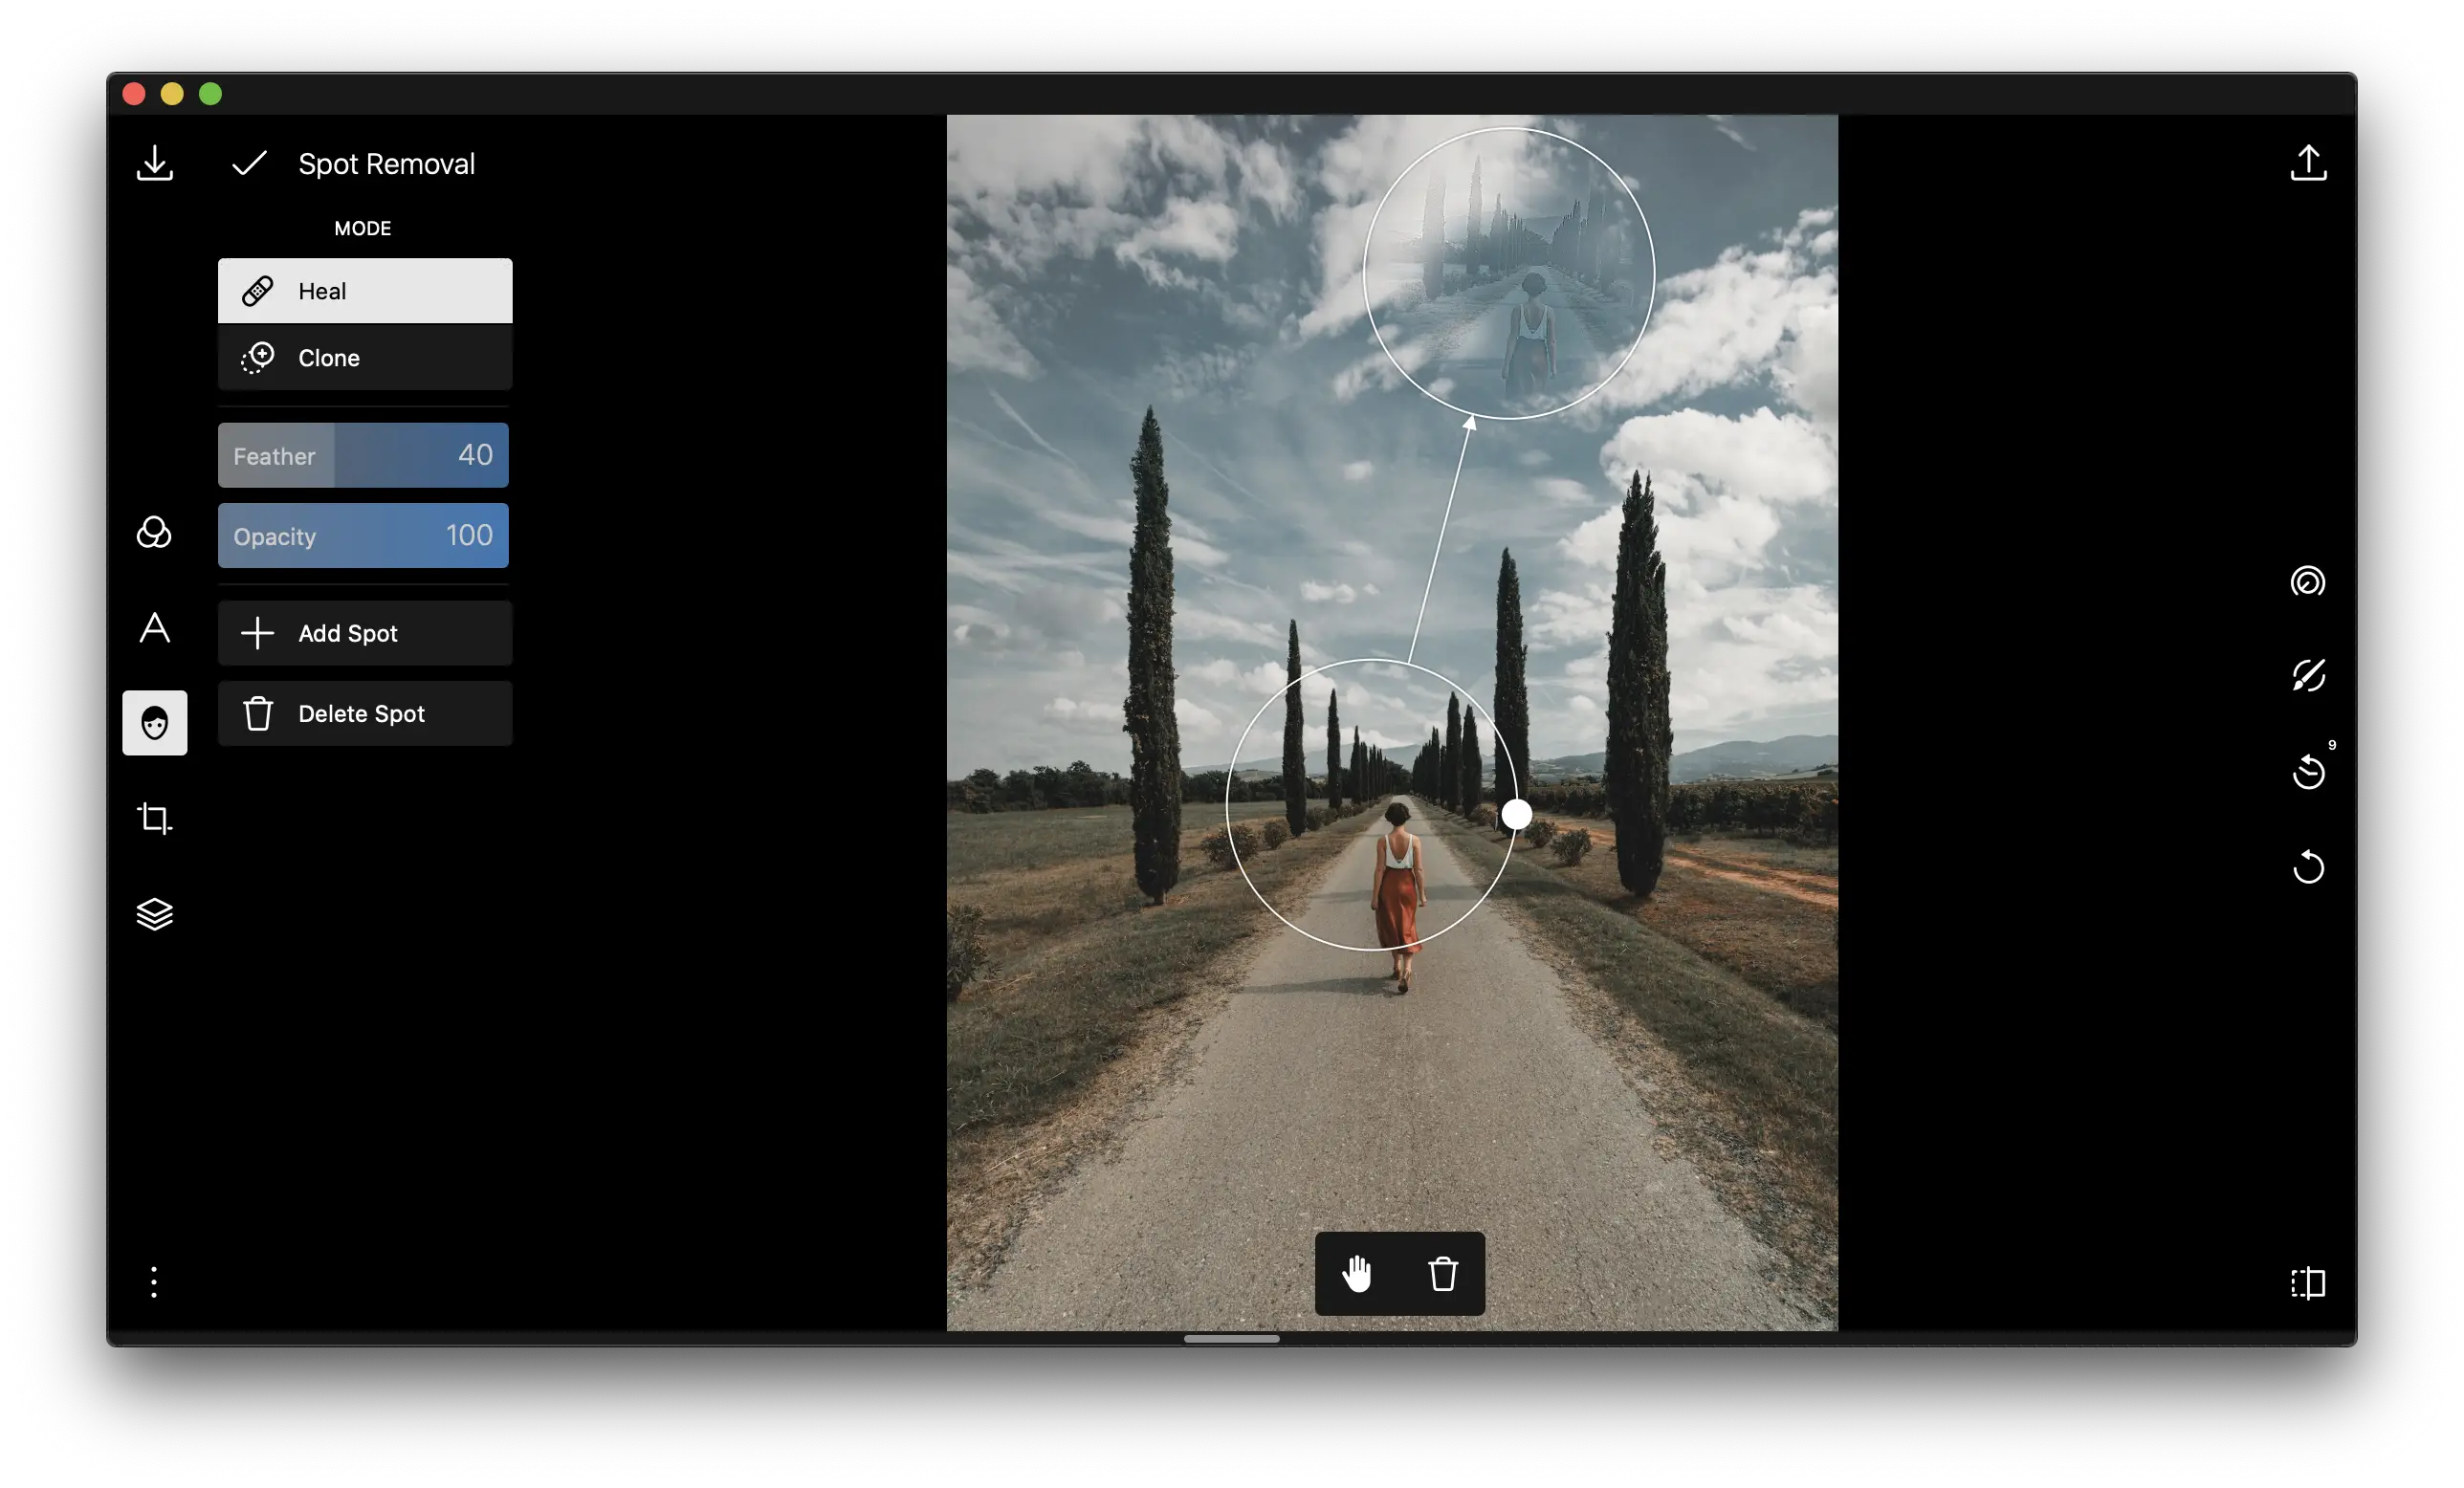Select Heal mode
The width and height of the screenshot is (2464, 1488).
point(365,291)
